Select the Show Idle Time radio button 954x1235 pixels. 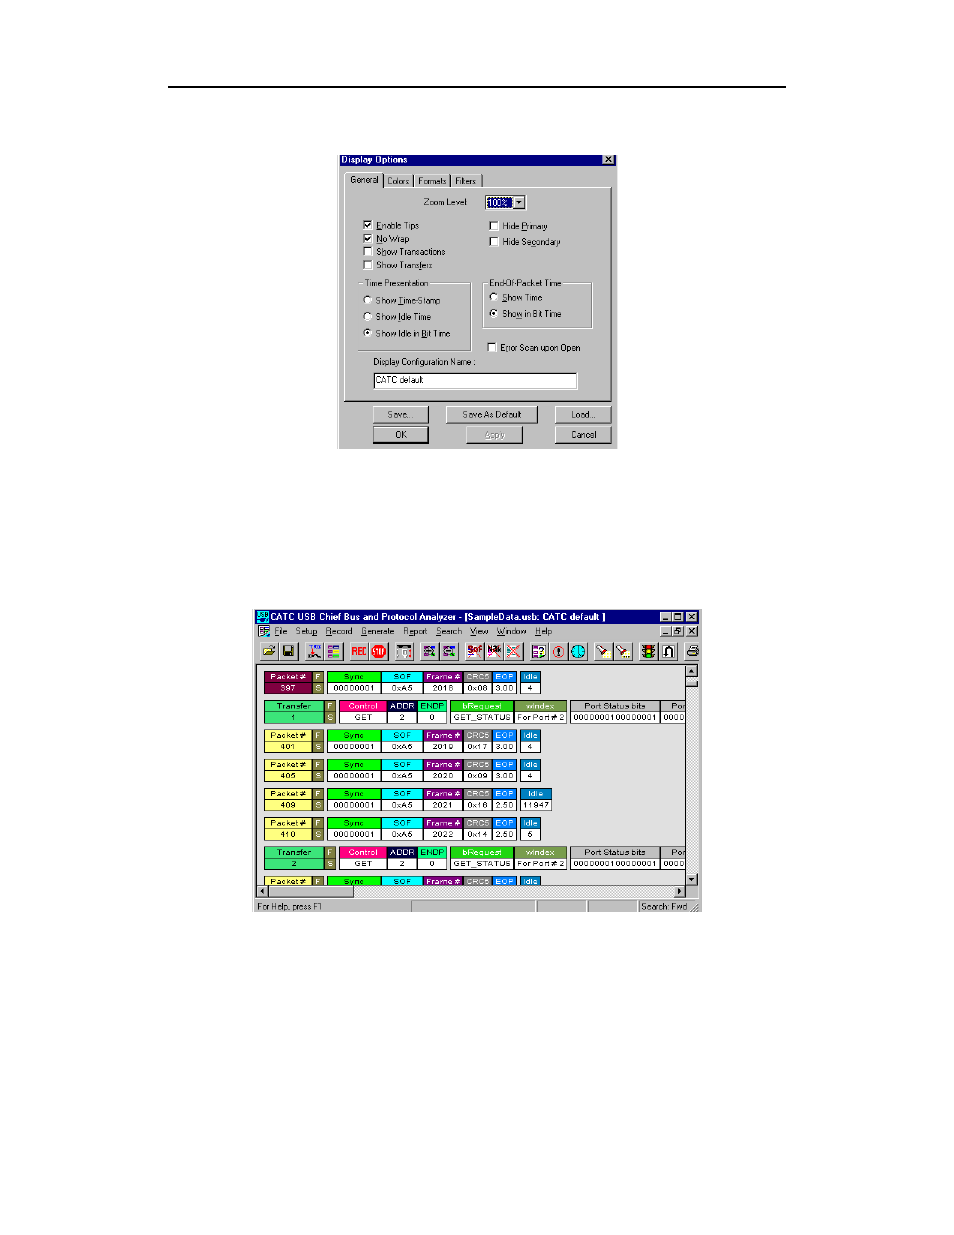(x=367, y=316)
